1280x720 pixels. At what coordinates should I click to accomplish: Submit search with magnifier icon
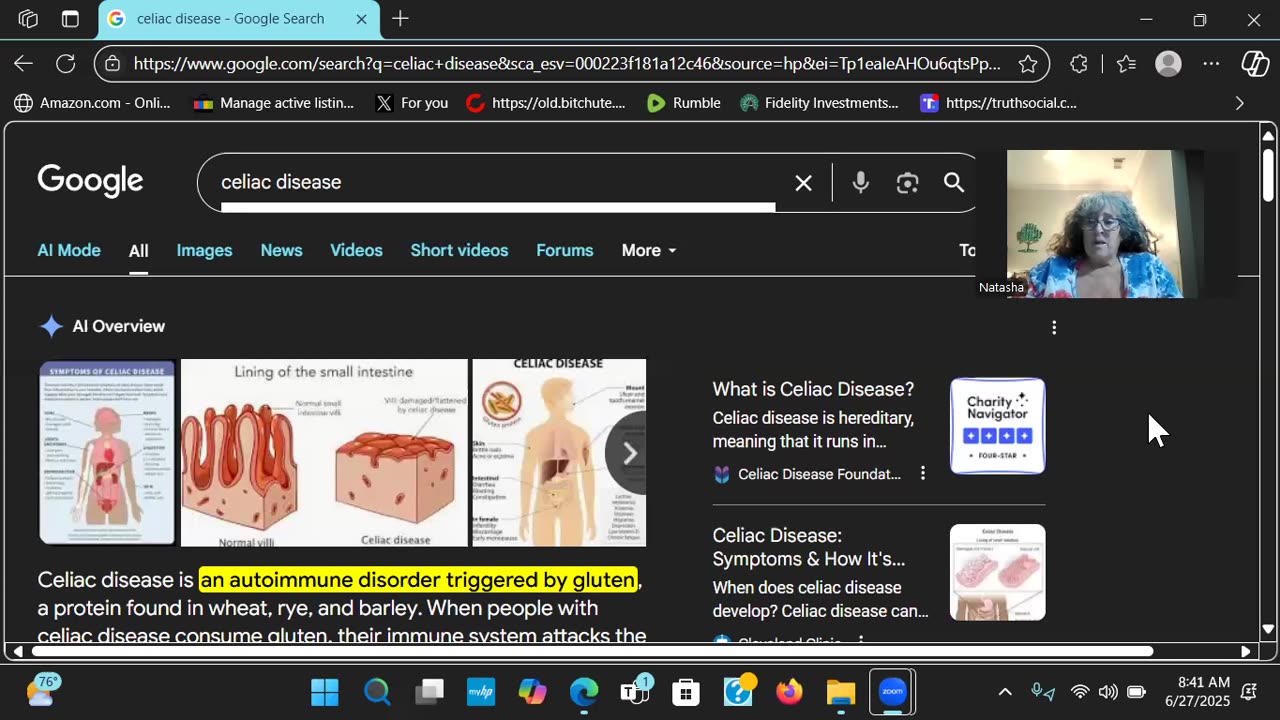[954, 183]
